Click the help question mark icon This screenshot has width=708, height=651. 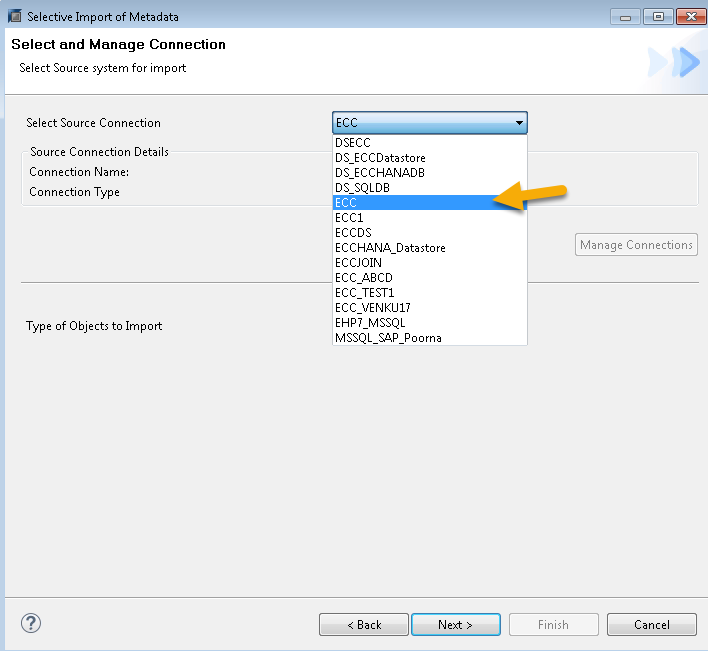coord(31,623)
